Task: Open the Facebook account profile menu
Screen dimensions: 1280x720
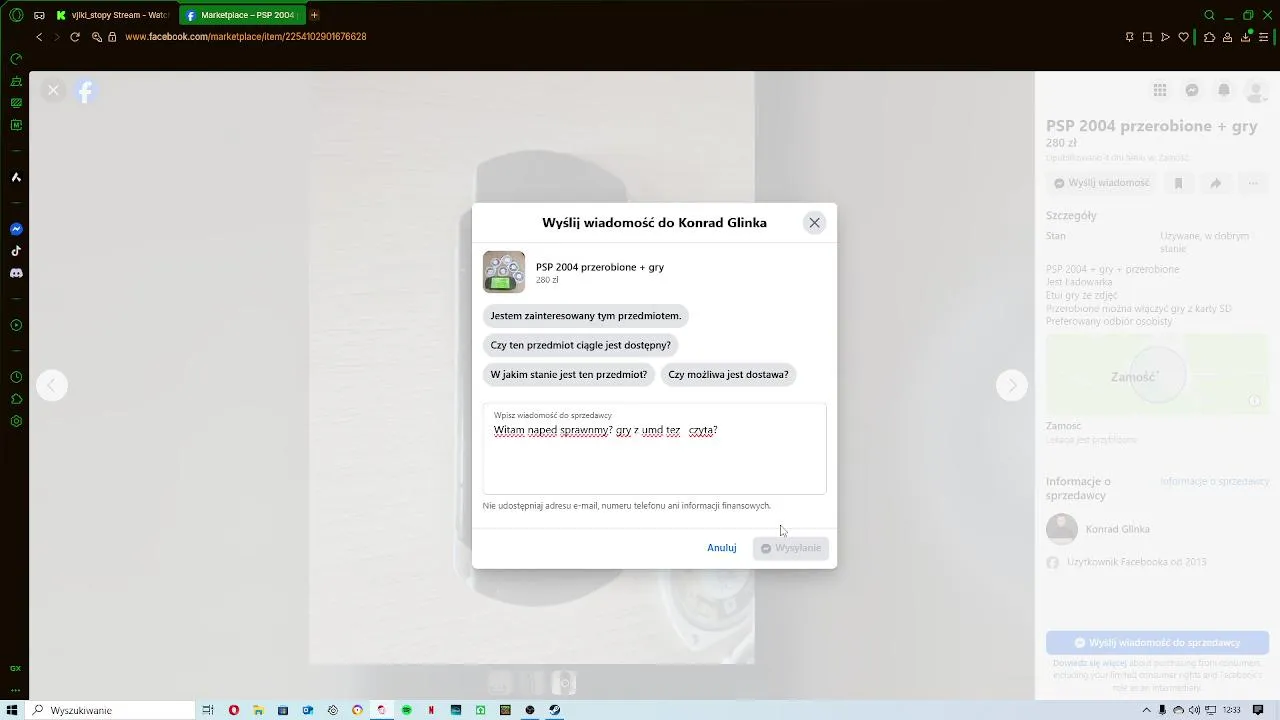Action: (x=1256, y=90)
